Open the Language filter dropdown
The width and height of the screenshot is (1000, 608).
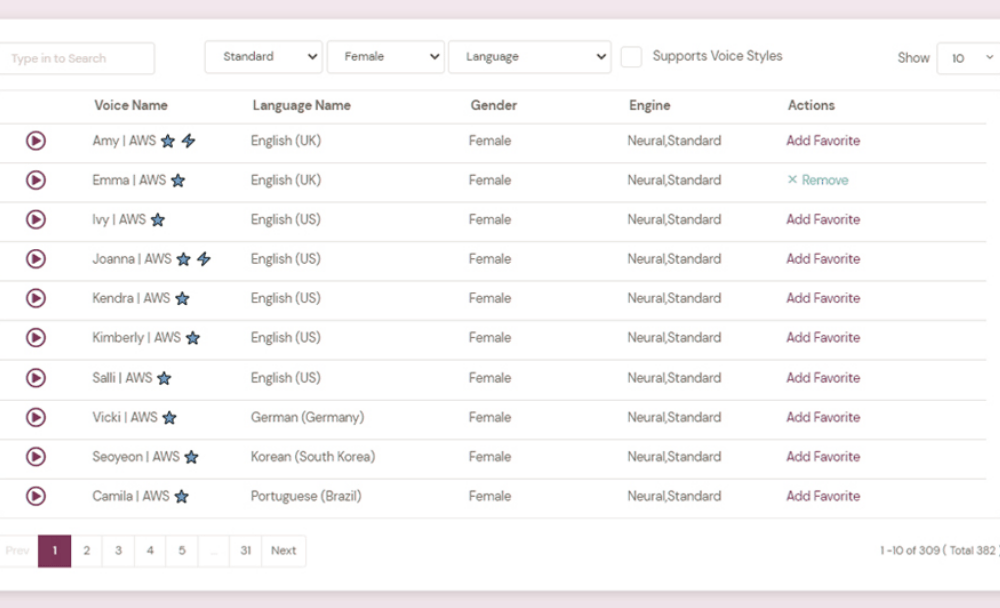pyautogui.click(x=529, y=57)
